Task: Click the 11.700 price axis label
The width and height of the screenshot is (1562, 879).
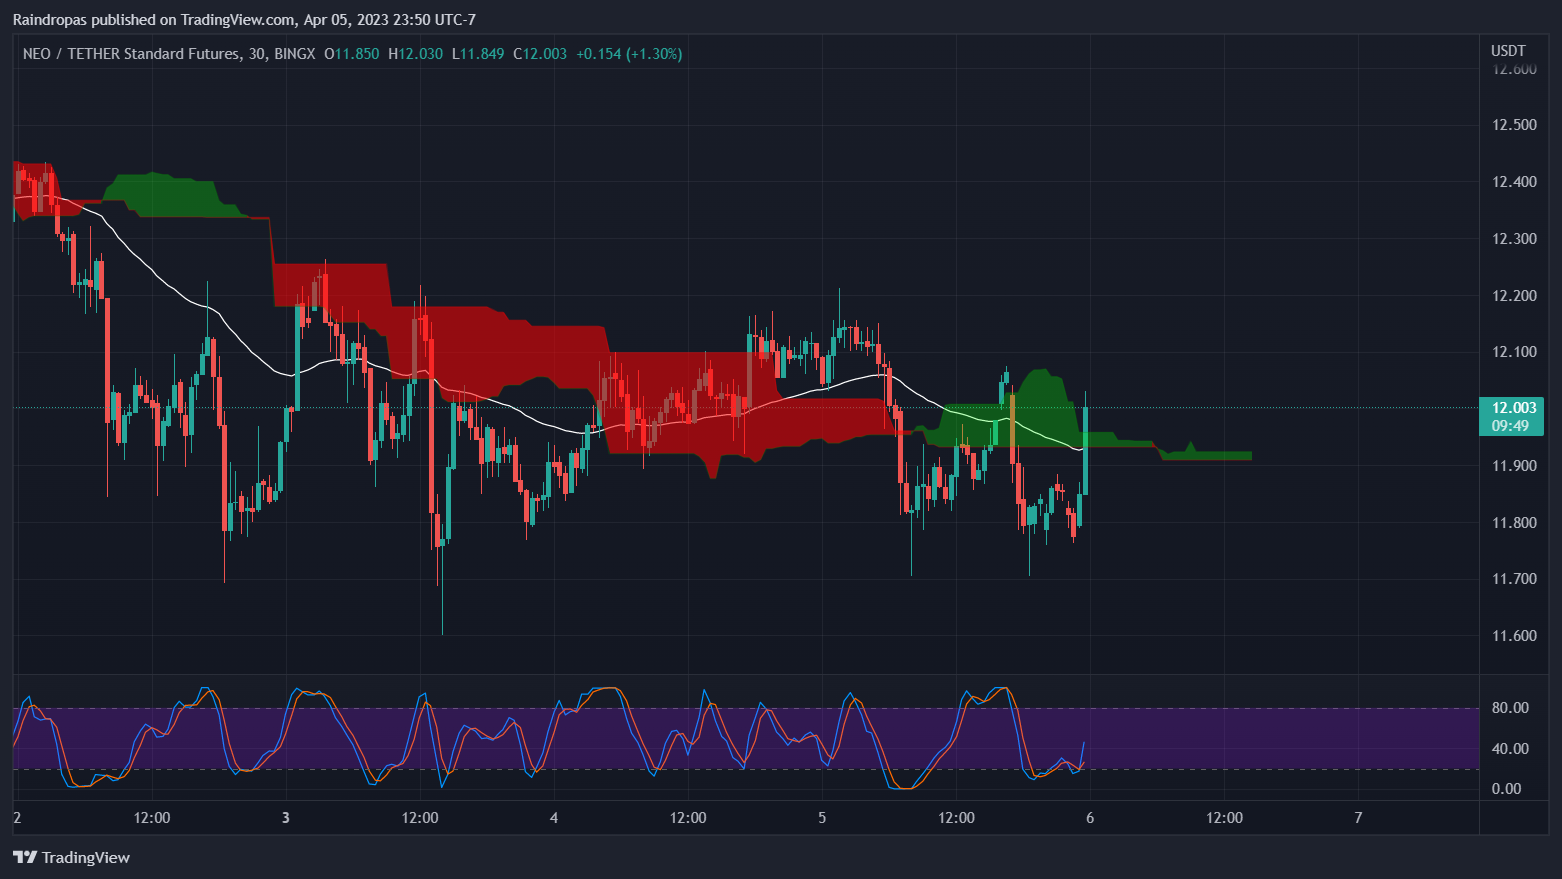Action: pyautogui.click(x=1514, y=579)
